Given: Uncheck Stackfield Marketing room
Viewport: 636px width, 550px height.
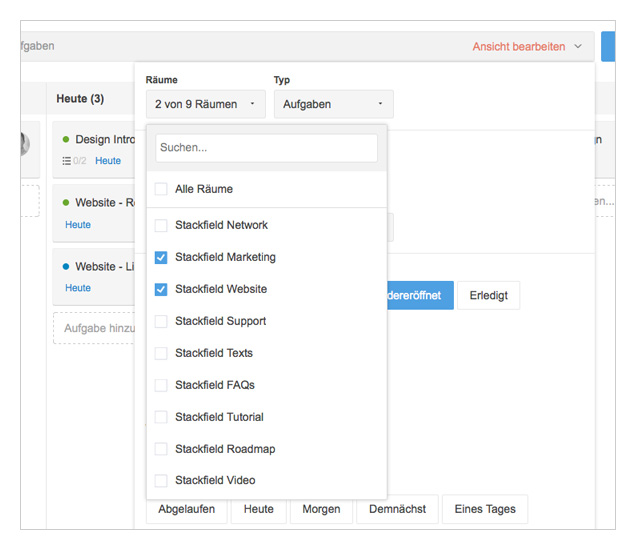Looking at the screenshot, I should (x=161, y=257).
